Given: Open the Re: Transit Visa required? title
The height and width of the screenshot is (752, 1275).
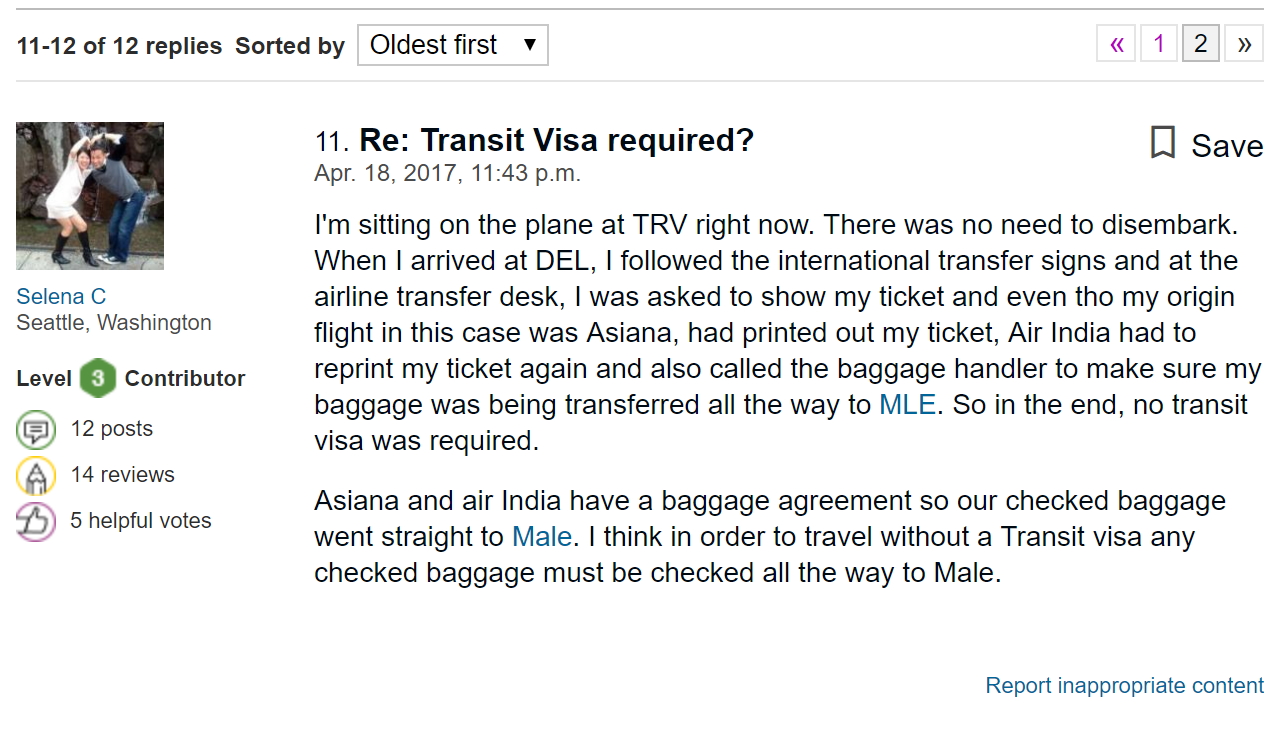Looking at the screenshot, I should (x=556, y=141).
